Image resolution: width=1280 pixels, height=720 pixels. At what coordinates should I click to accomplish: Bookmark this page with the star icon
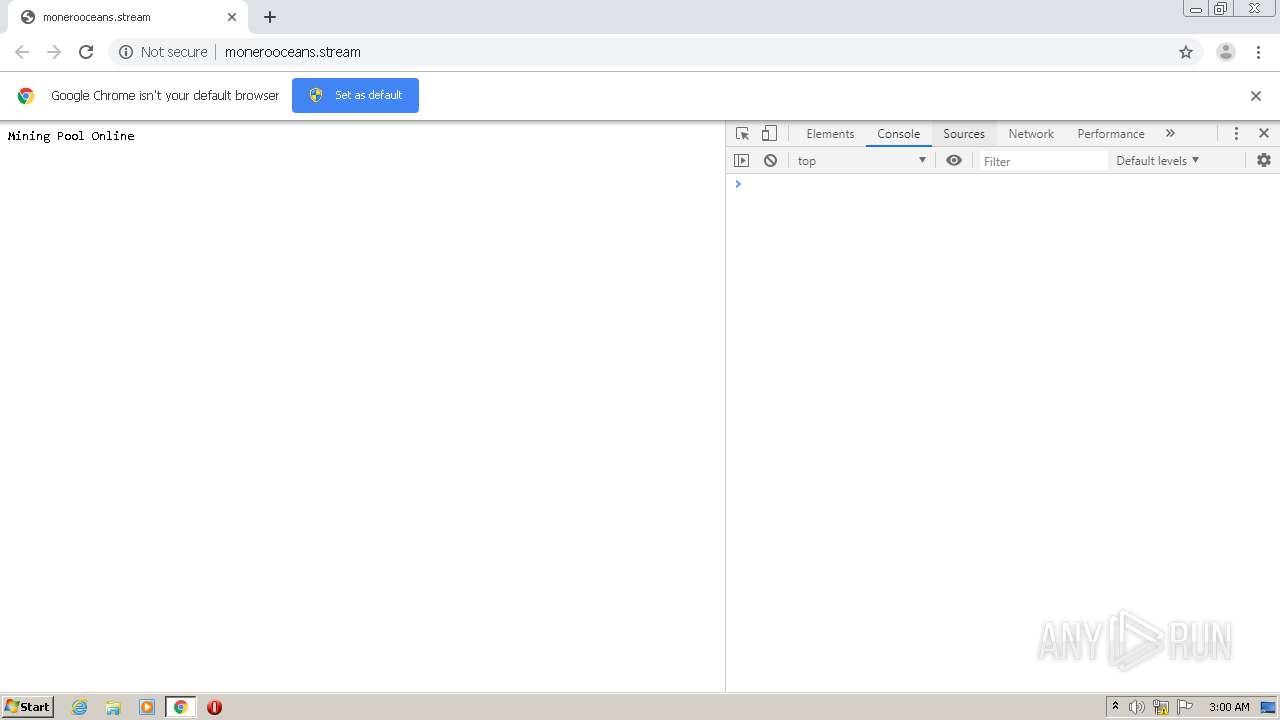coord(1186,52)
